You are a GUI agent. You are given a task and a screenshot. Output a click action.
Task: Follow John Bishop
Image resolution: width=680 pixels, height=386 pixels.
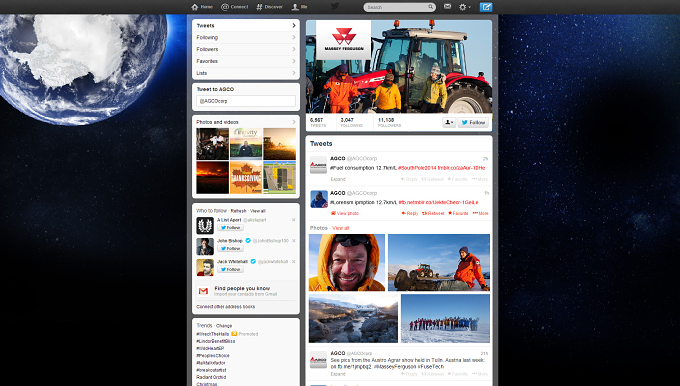point(230,249)
